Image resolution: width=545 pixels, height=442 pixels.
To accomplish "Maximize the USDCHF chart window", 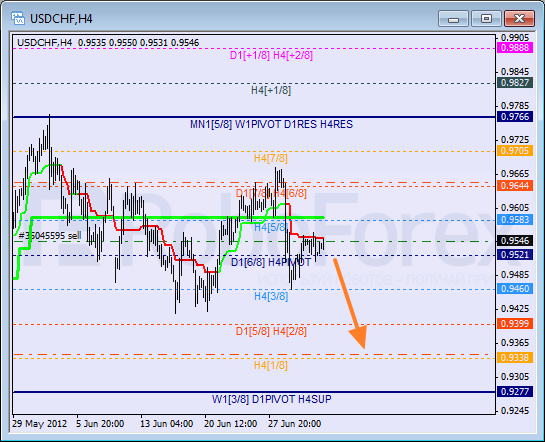I will [486, 19].
